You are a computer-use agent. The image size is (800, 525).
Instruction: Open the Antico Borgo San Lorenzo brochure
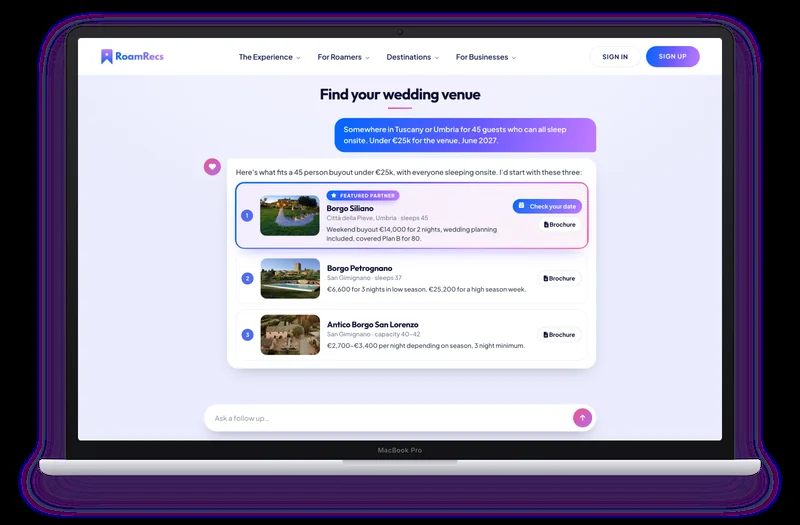coord(559,335)
